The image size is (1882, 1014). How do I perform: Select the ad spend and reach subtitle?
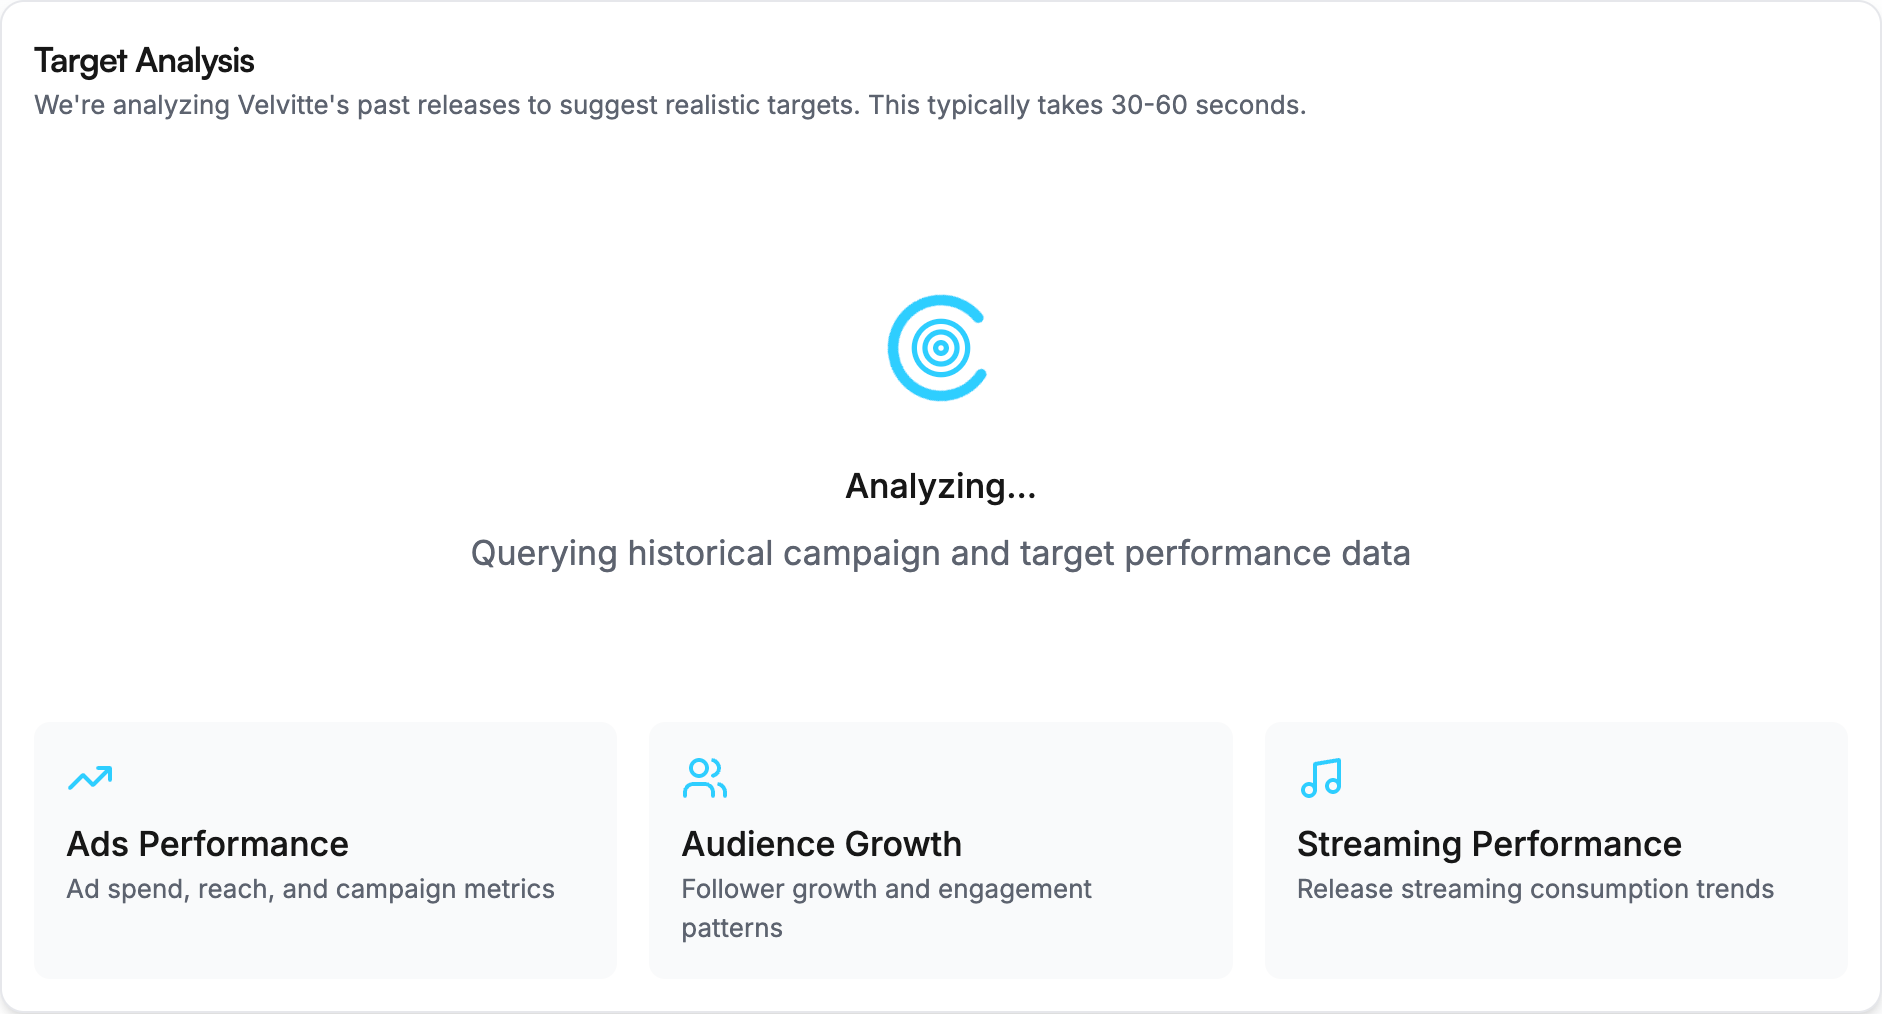310,889
